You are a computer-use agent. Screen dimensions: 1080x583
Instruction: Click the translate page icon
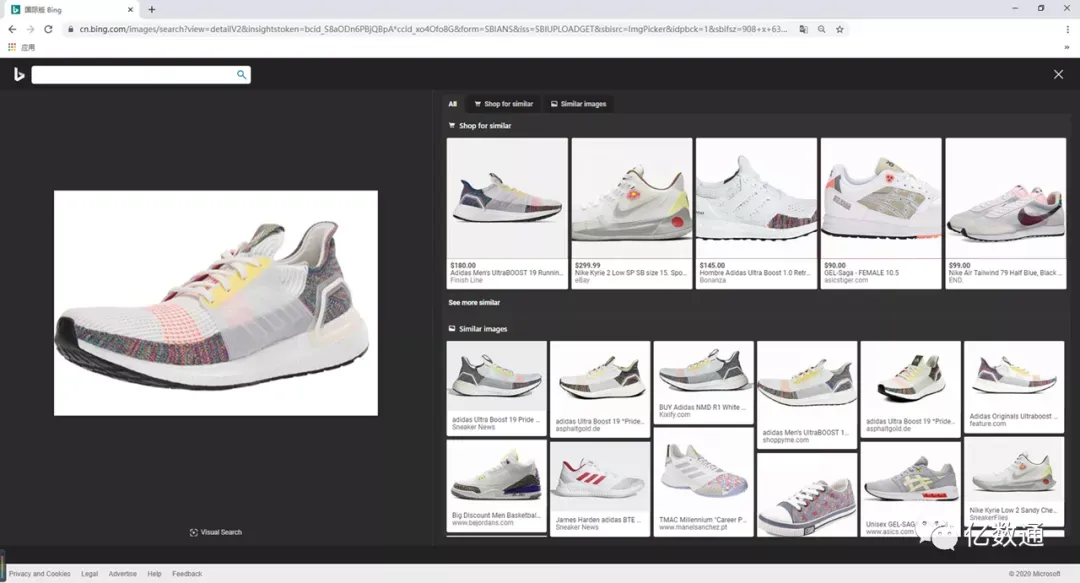click(803, 29)
